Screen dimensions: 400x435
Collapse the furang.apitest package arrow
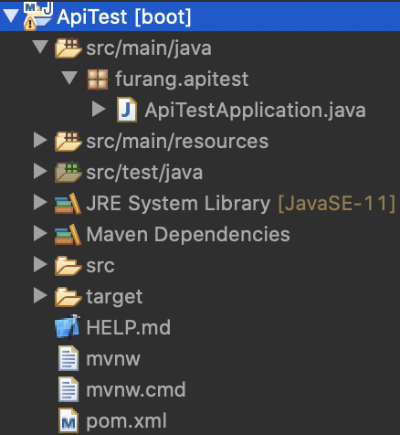pyautogui.click(x=70, y=78)
